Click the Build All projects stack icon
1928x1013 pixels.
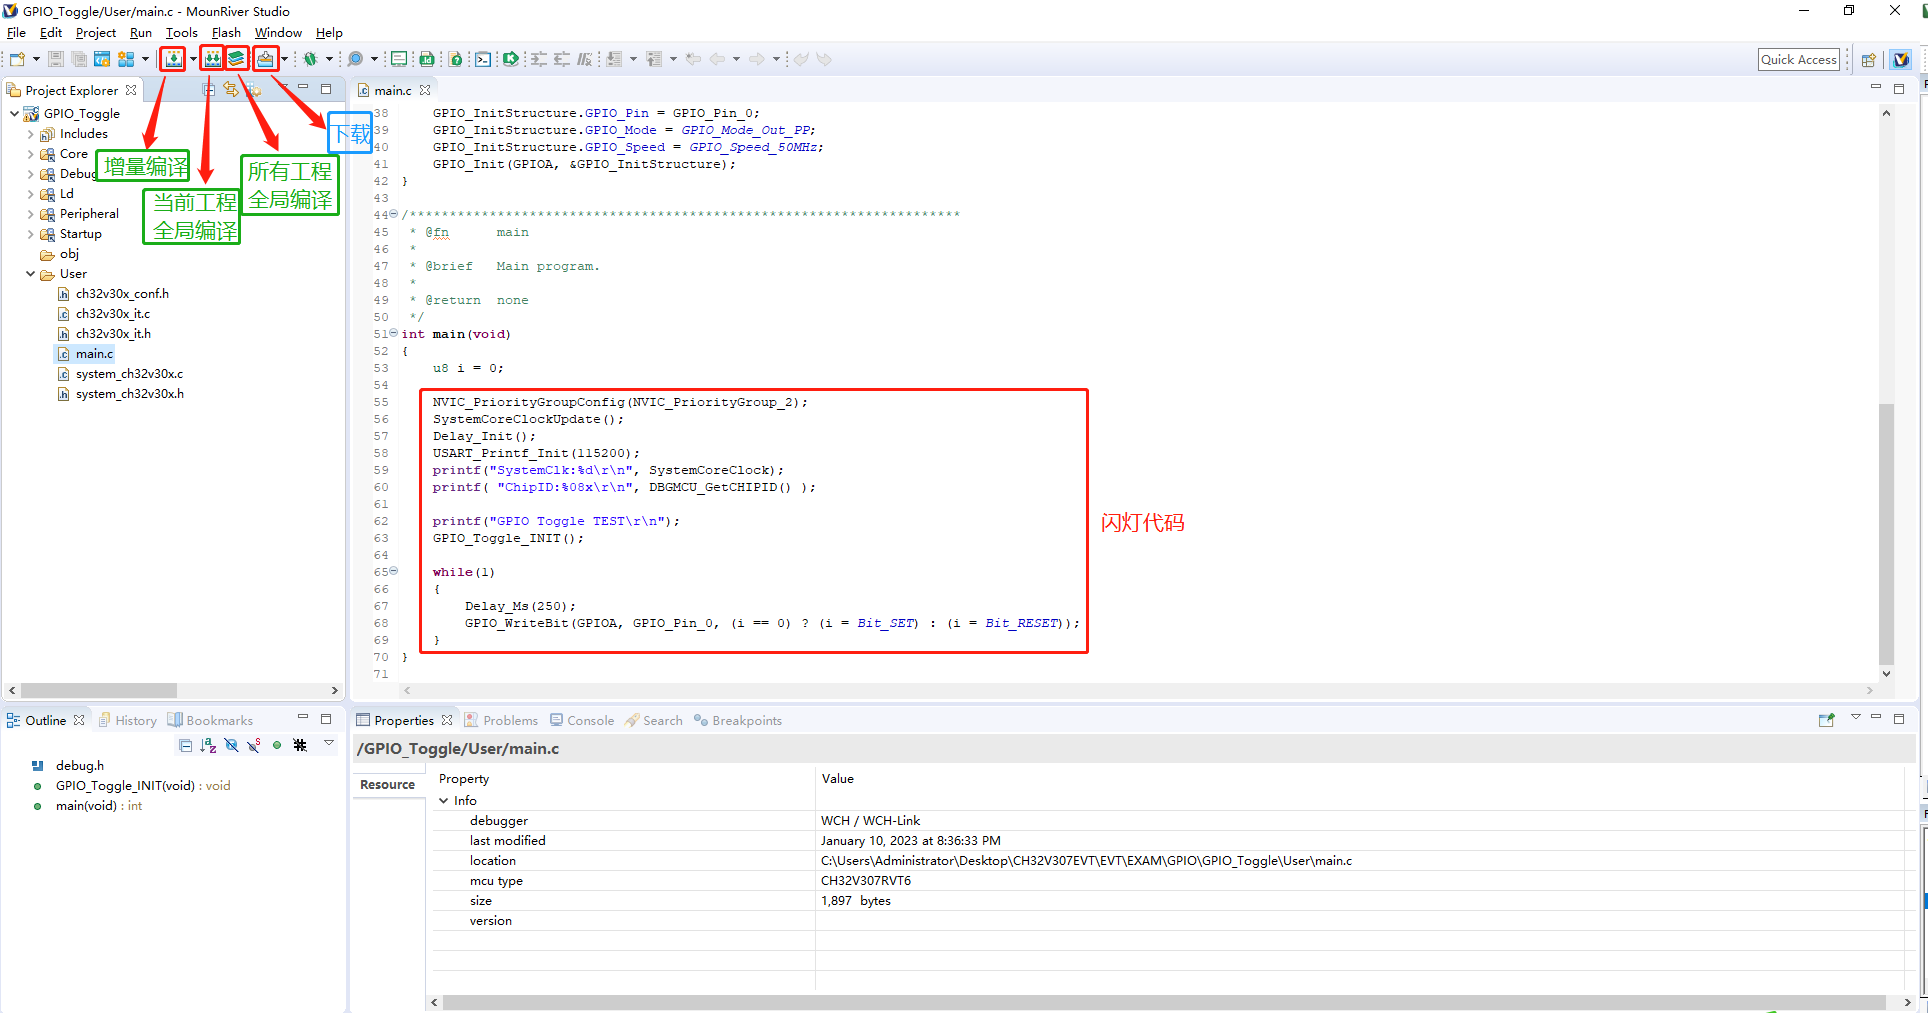pos(236,59)
